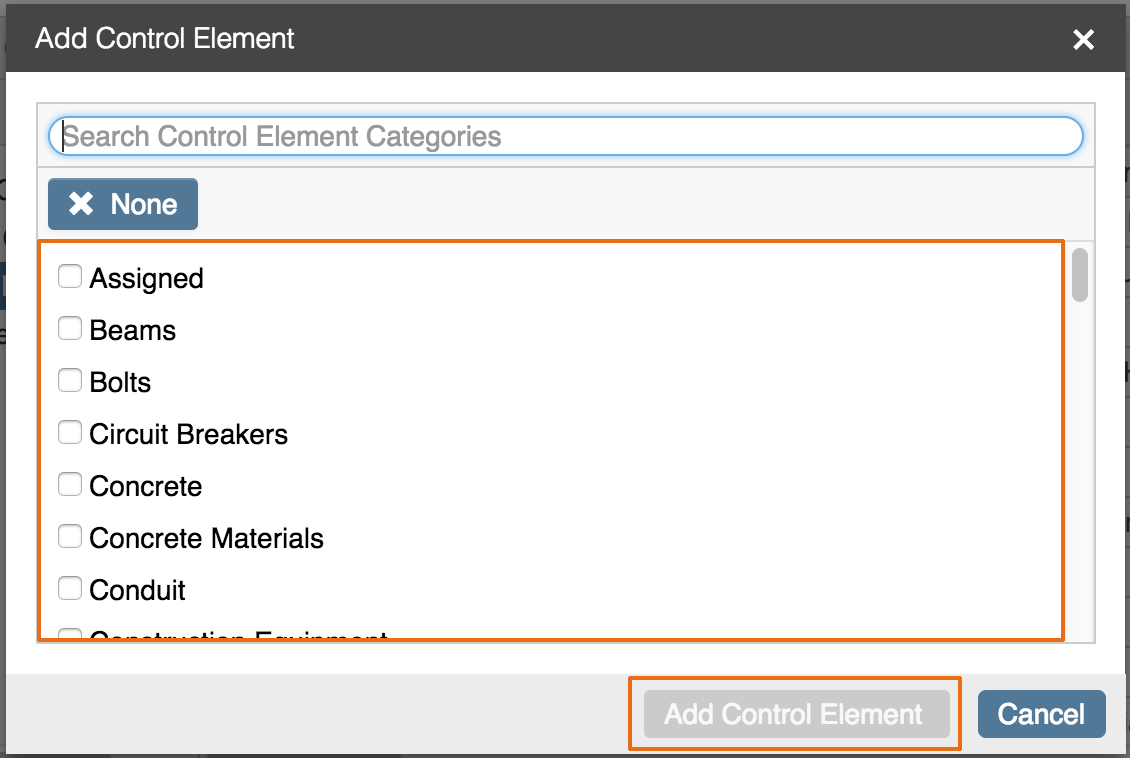Focus the Search Control Element Categories field
1130x758 pixels.
pos(566,136)
